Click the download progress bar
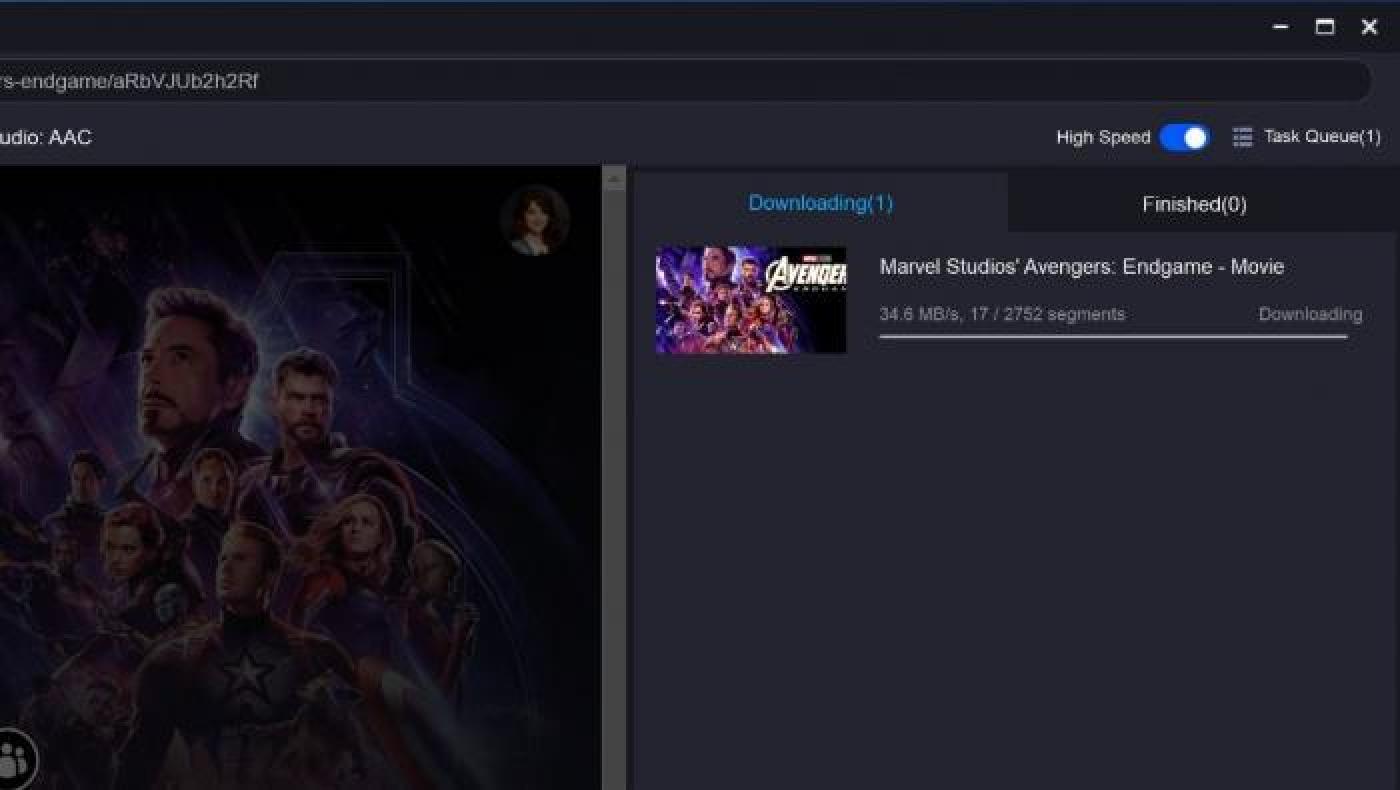Image resolution: width=1400 pixels, height=790 pixels. tap(1112, 337)
